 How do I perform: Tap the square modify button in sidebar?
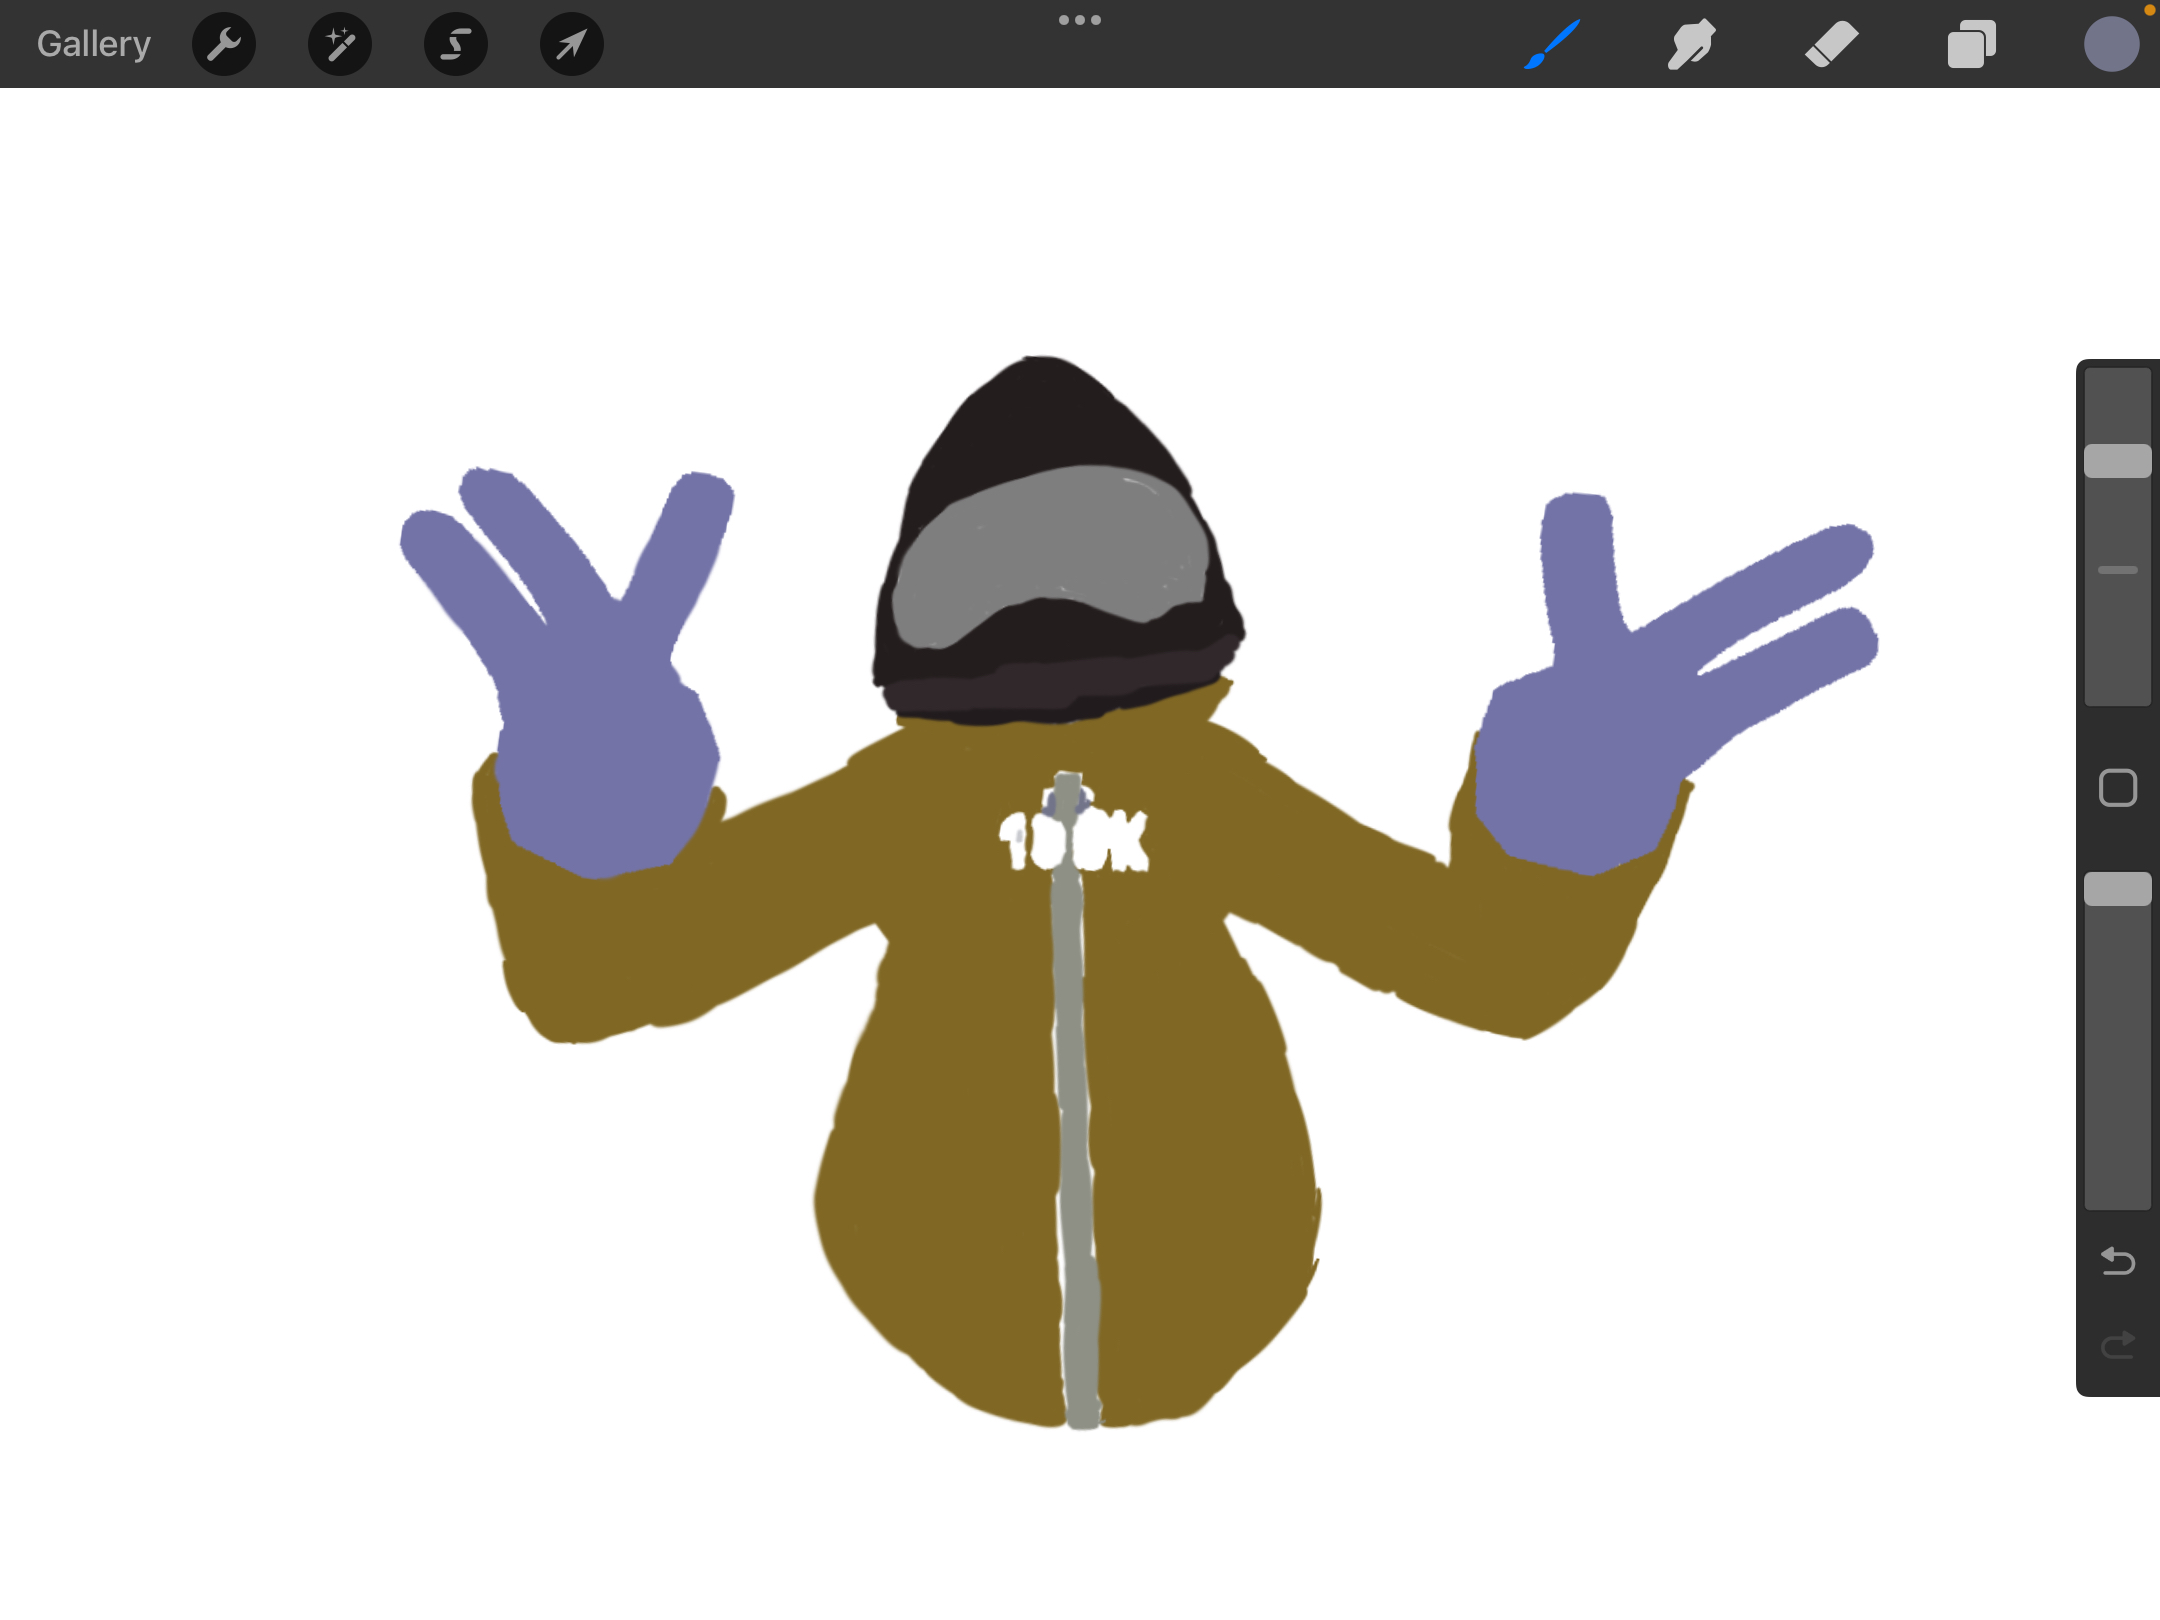[x=2118, y=788]
